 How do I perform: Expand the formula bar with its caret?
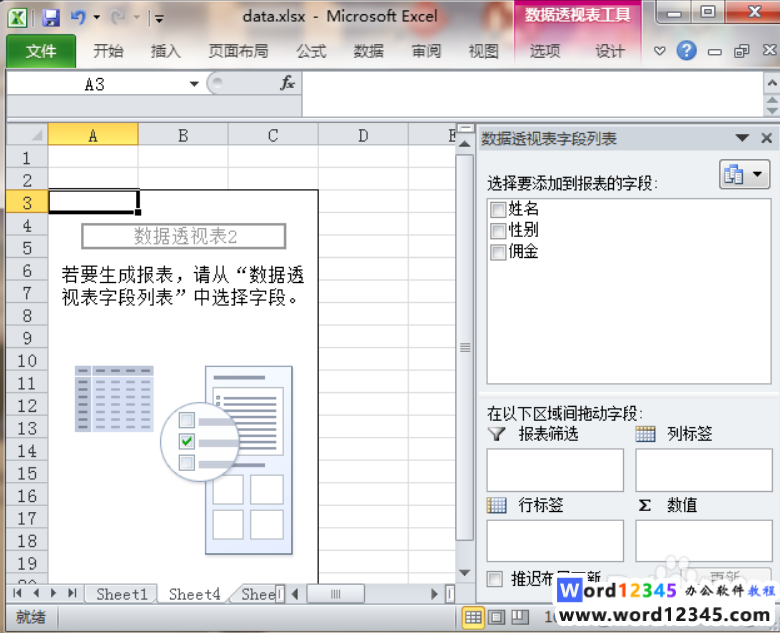[x=772, y=83]
